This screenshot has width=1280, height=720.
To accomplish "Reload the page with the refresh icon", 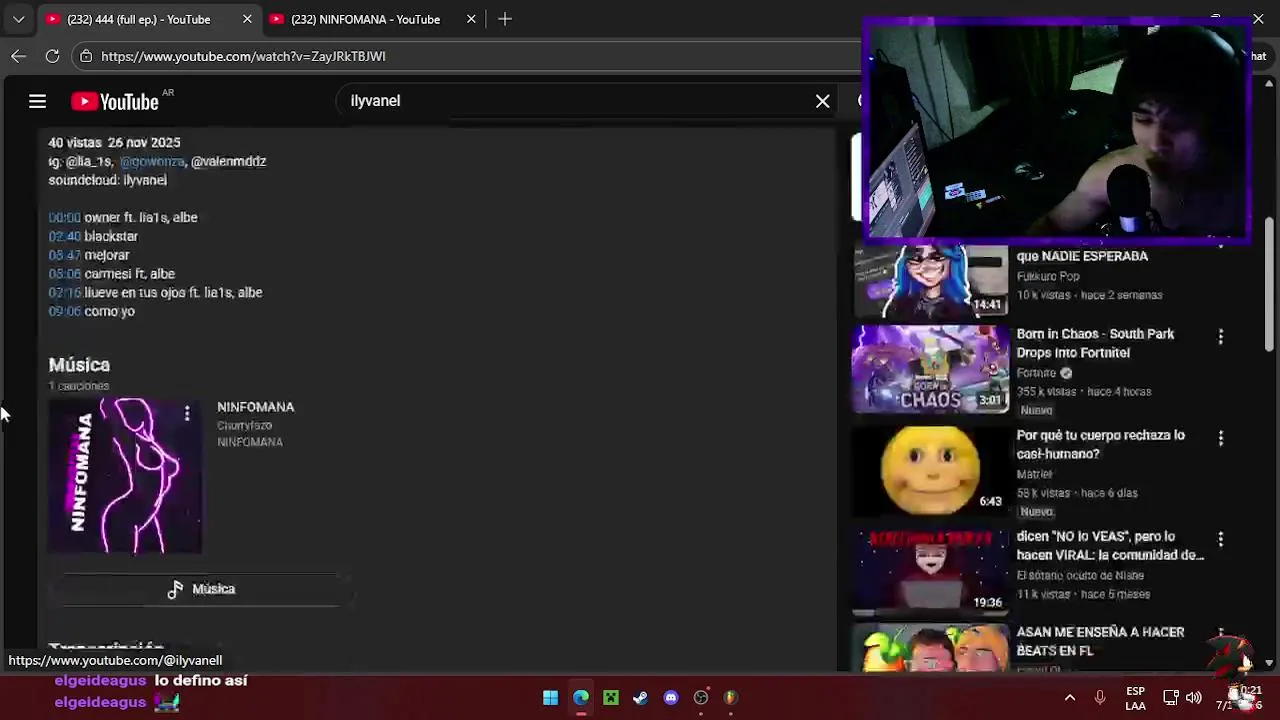I will click(x=52, y=56).
